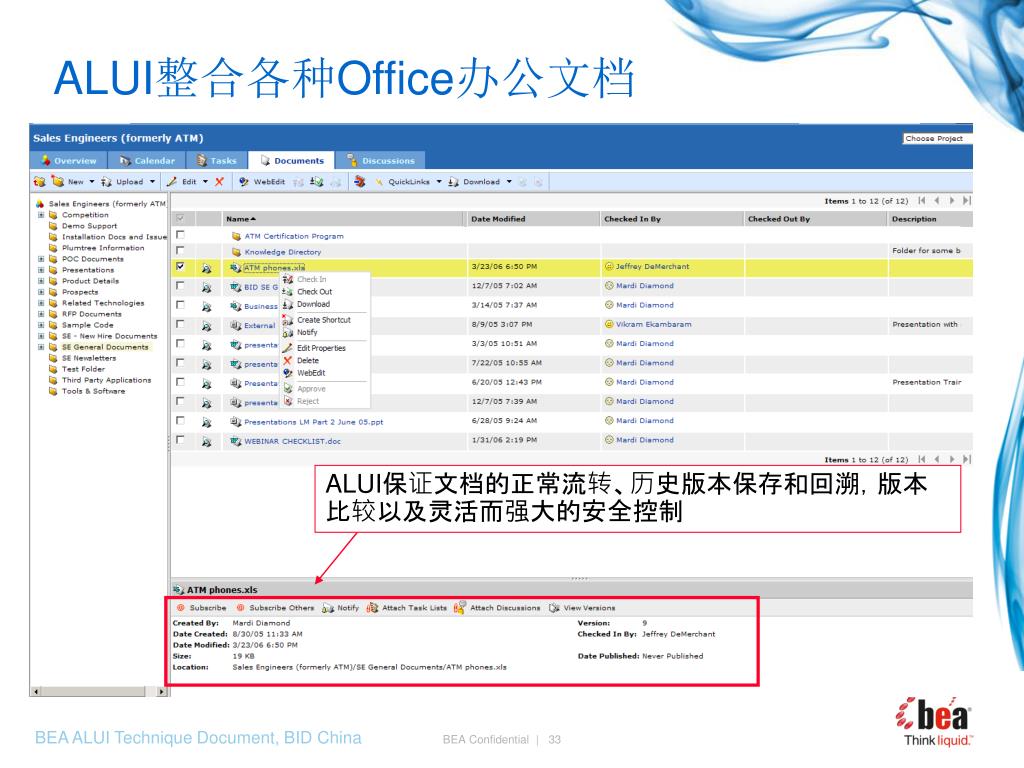
Task: Click the Sales Engineers root tree icon
Action: coord(40,204)
